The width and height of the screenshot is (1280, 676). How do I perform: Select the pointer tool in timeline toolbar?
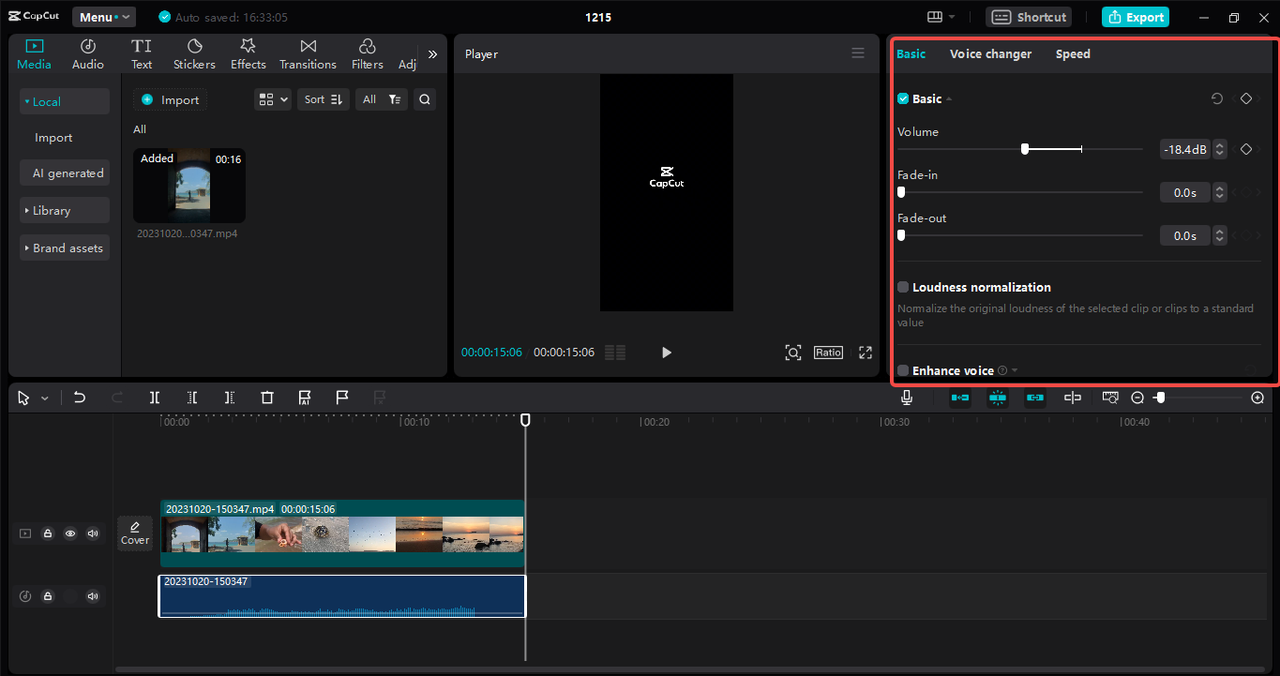click(24, 398)
